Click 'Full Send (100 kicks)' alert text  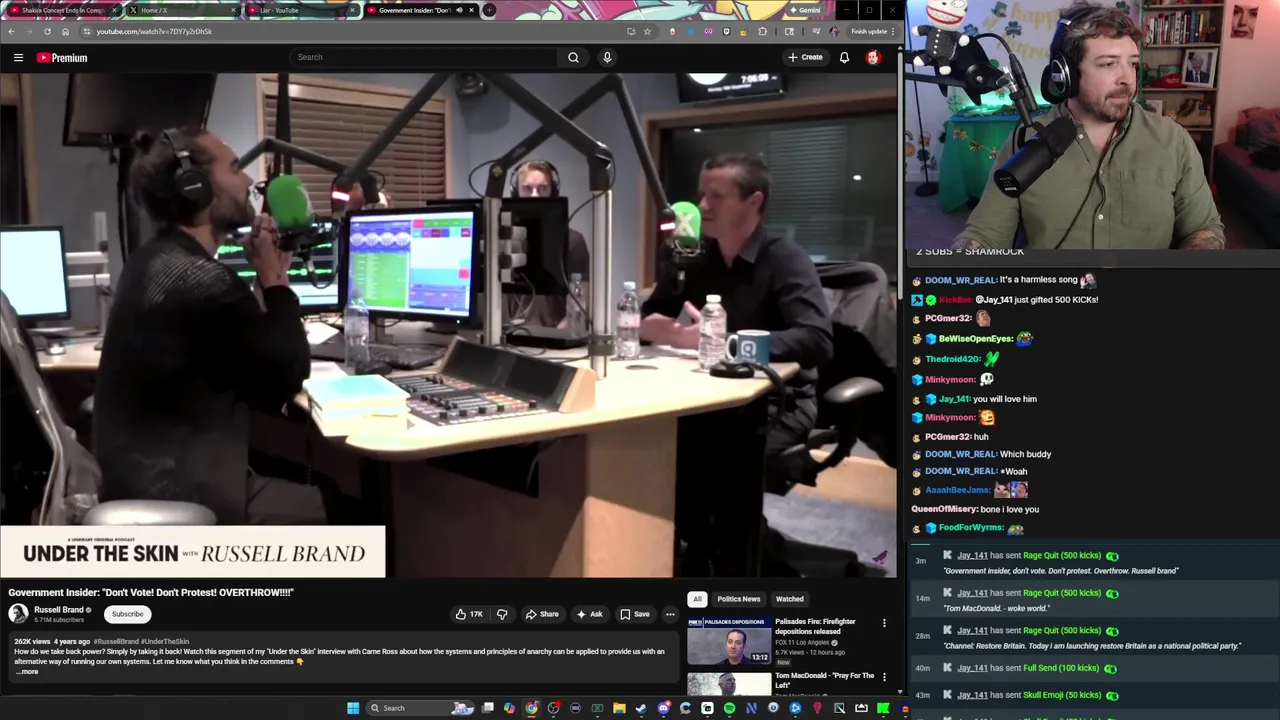point(1061,668)
